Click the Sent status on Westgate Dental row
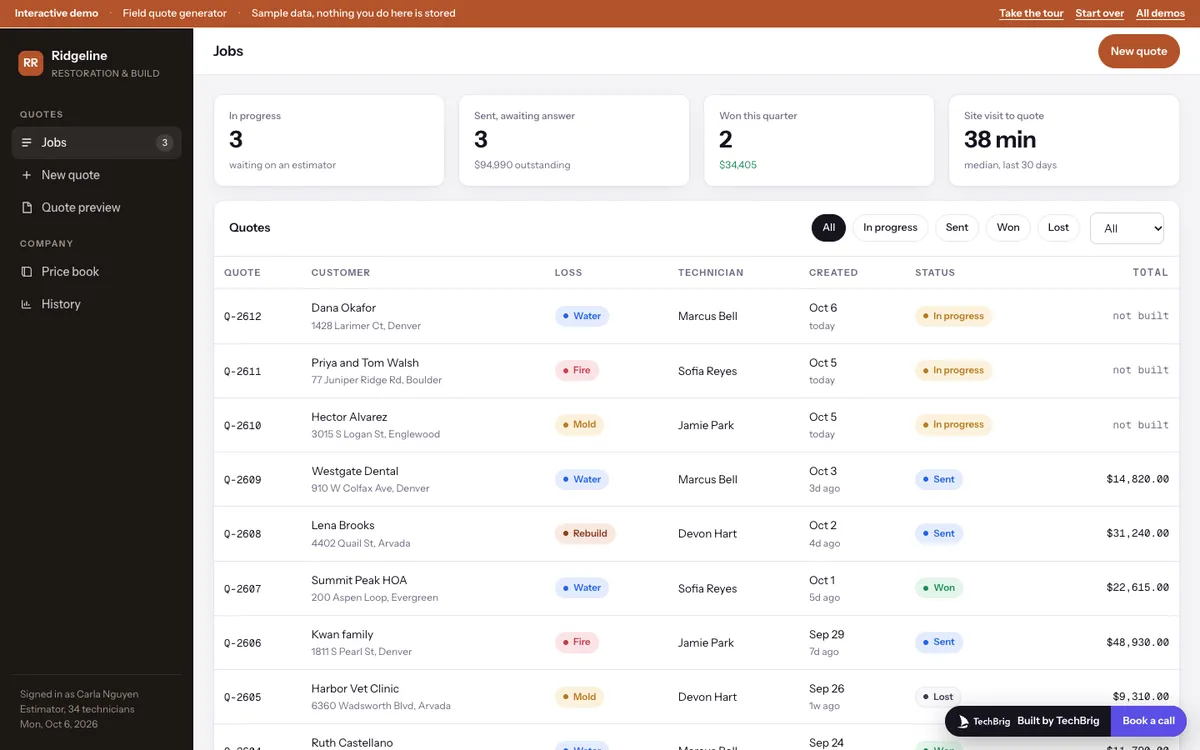The image size is (1200, 750). click(x=939, y=480)
